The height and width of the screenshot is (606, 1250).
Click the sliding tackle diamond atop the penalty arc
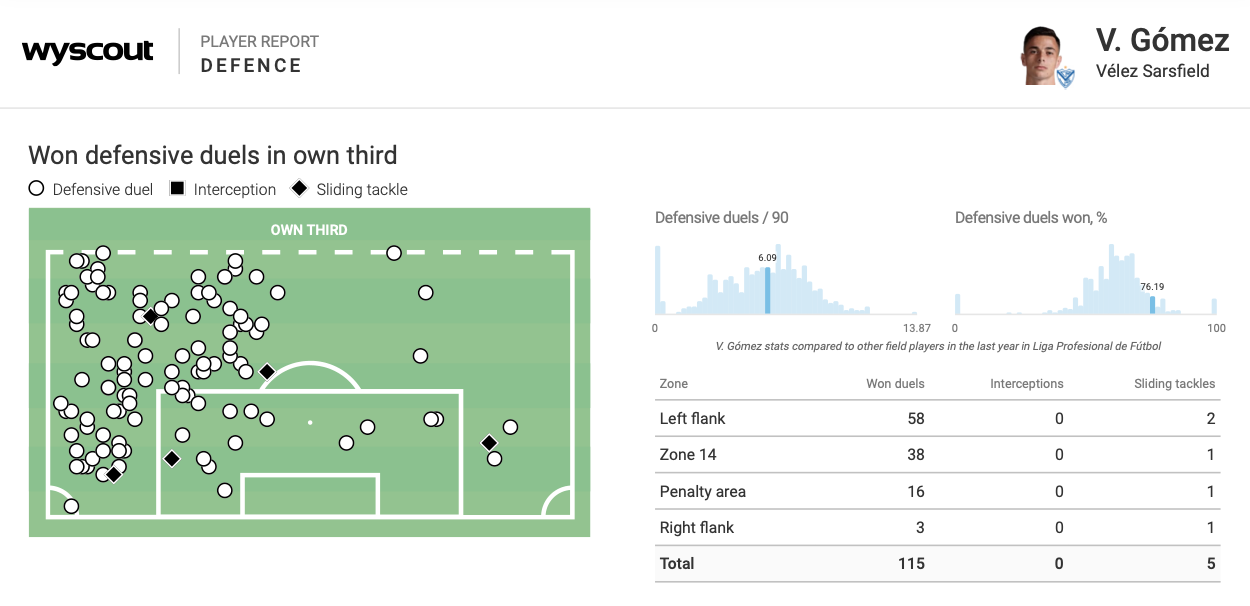[267, 372]
